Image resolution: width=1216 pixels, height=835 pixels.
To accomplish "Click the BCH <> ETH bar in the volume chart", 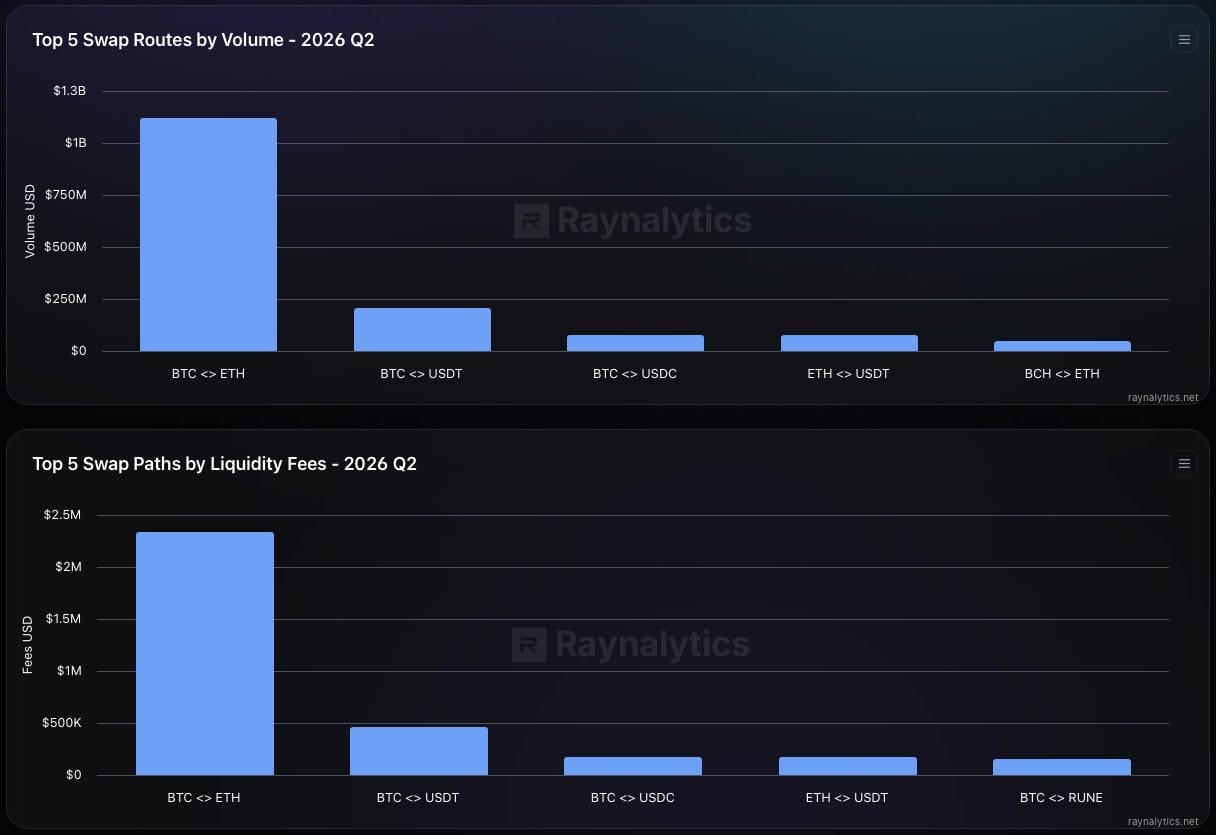I will pyautogui.click(x=1062, y=346).
